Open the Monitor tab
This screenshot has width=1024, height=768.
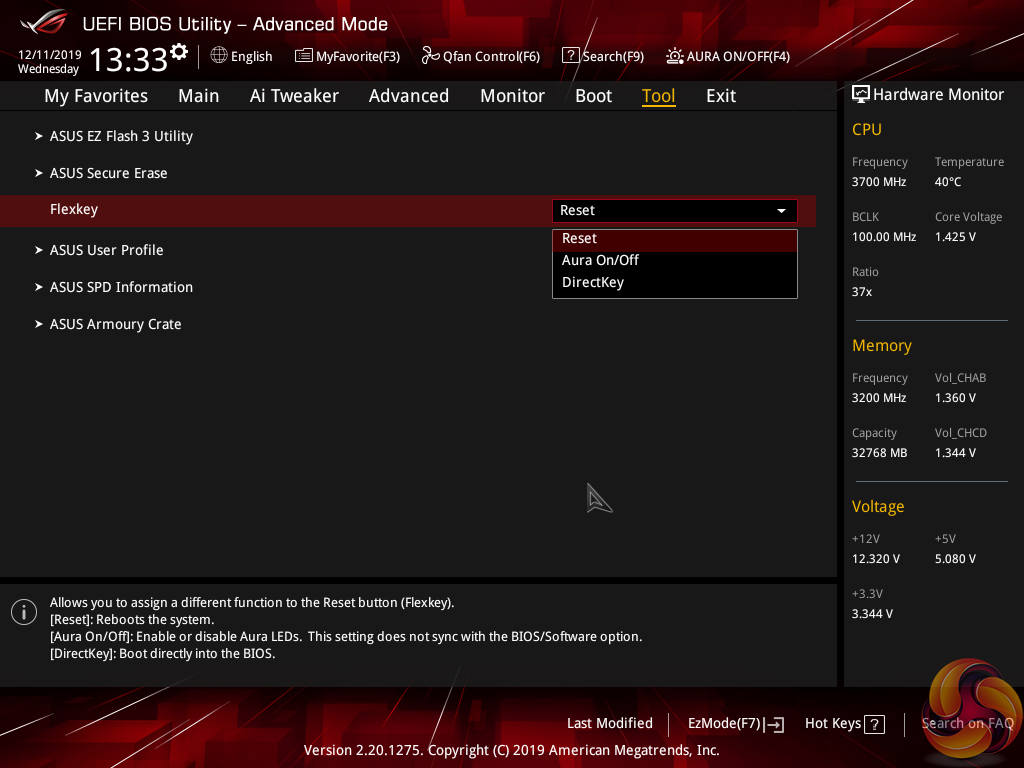point(512,96)
